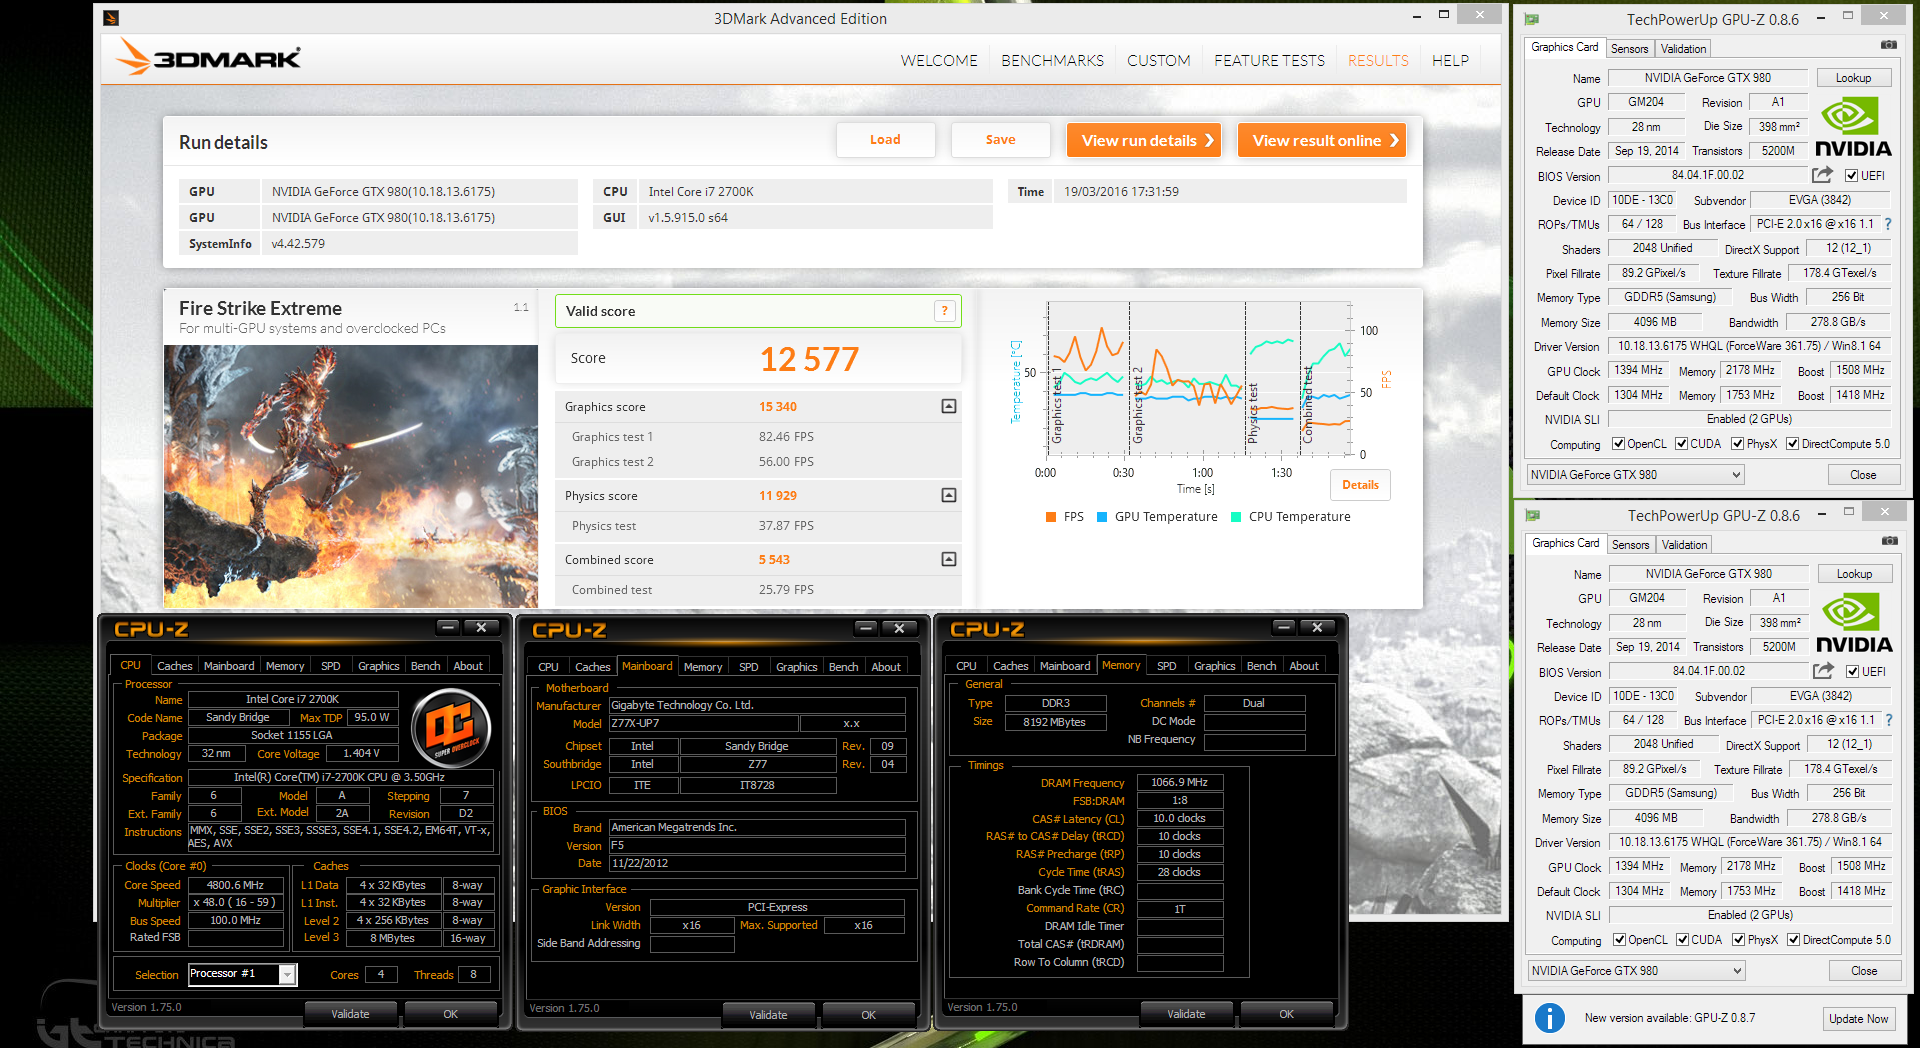This screenshot has width=1920, height=1048.
Task: Save the 3DMark run result
Action: (x=1000, y=140)
